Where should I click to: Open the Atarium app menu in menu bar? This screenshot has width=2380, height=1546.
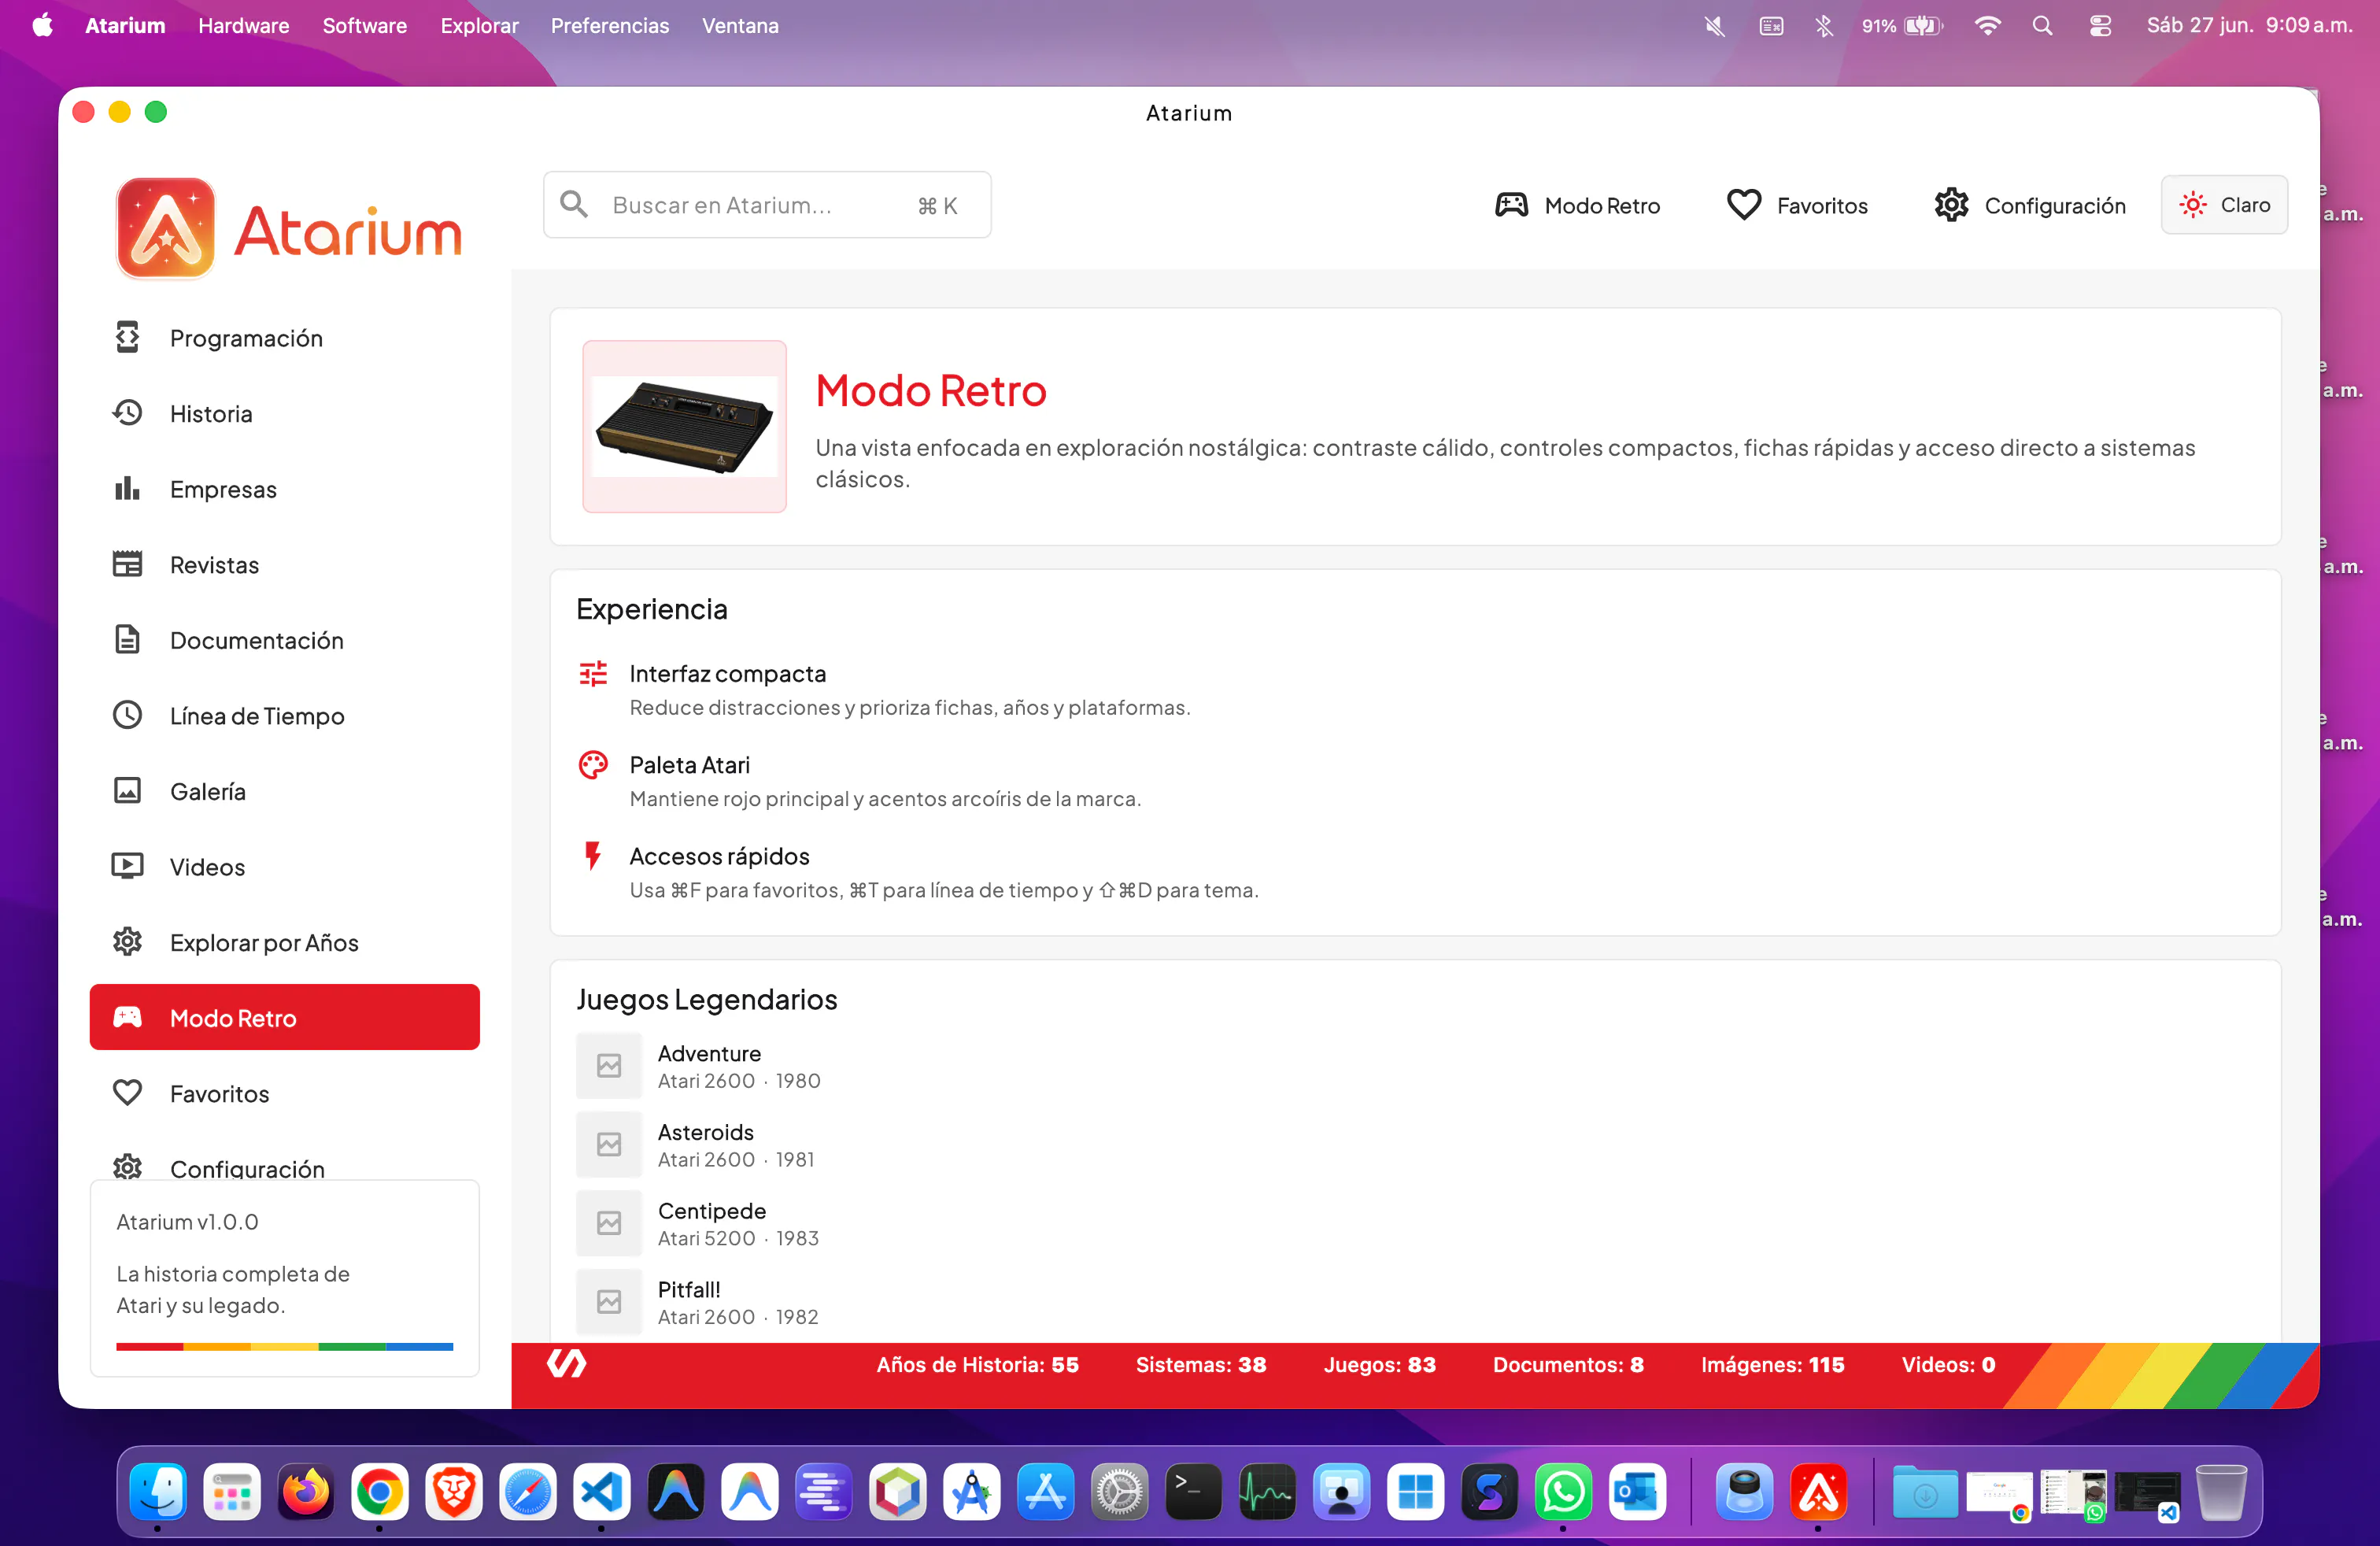(125, 25)
